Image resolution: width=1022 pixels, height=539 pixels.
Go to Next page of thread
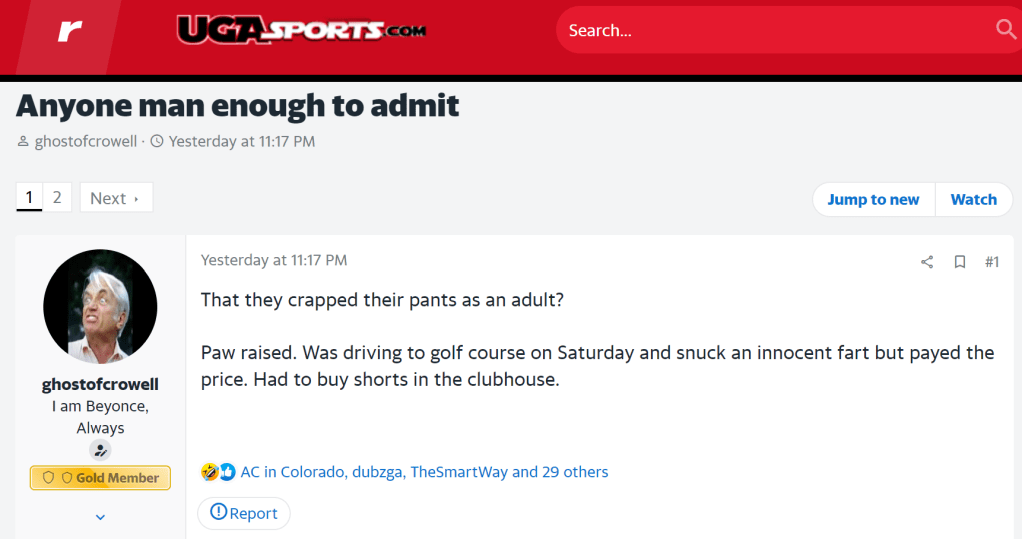[x=115, y=198]
